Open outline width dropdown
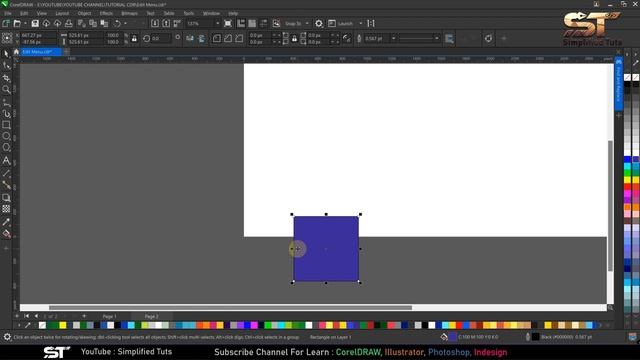640x360 pixels. pyautogui.click(x=393, y=38)
